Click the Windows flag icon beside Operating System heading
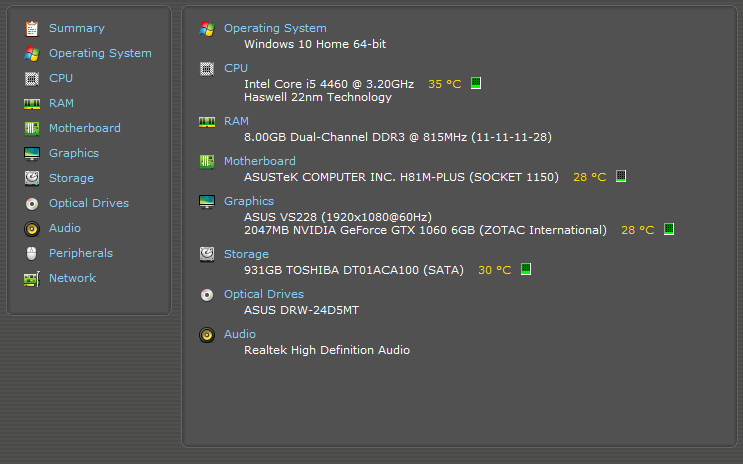The width and height of the screenshot is (743, 464). coord(207,29)
